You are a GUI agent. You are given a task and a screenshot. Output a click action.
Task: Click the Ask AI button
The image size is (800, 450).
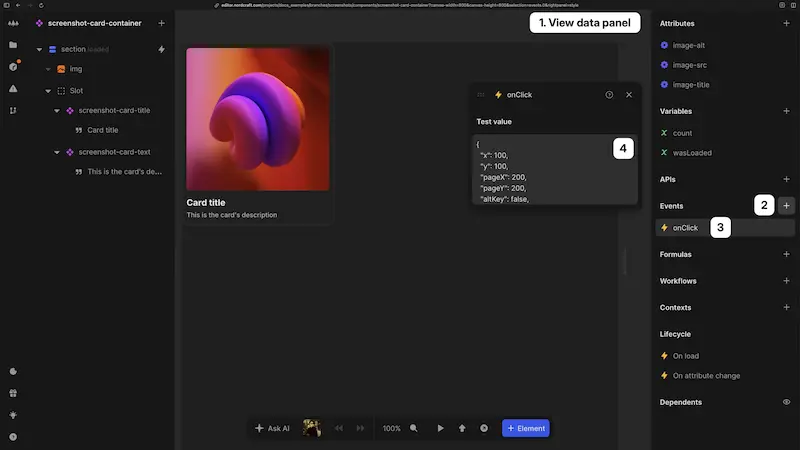pos(272,428)
